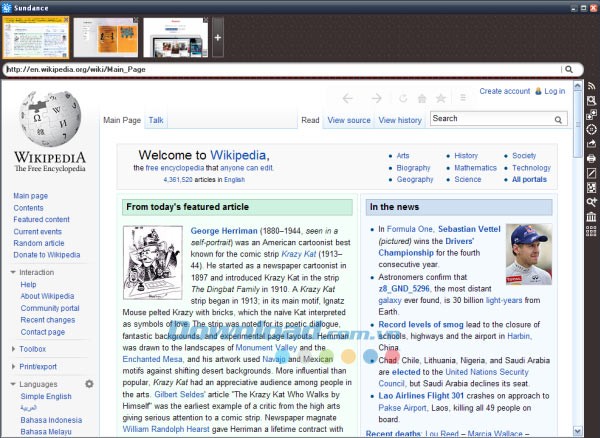Expand the Print/export sidebar section

pyautogui.click(x=39, y=366)
